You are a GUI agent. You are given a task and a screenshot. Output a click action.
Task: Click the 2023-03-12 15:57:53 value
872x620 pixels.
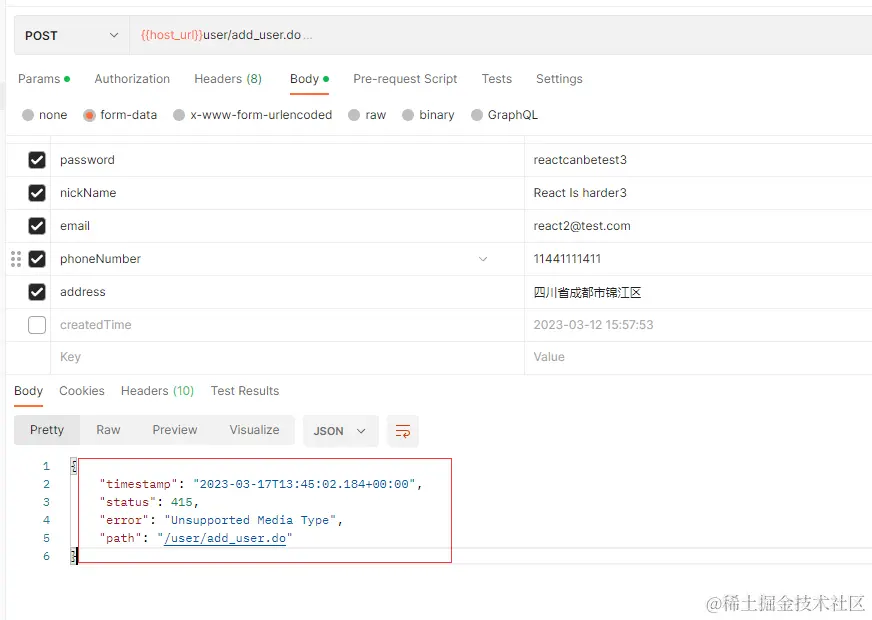click(x=593, y=325)
